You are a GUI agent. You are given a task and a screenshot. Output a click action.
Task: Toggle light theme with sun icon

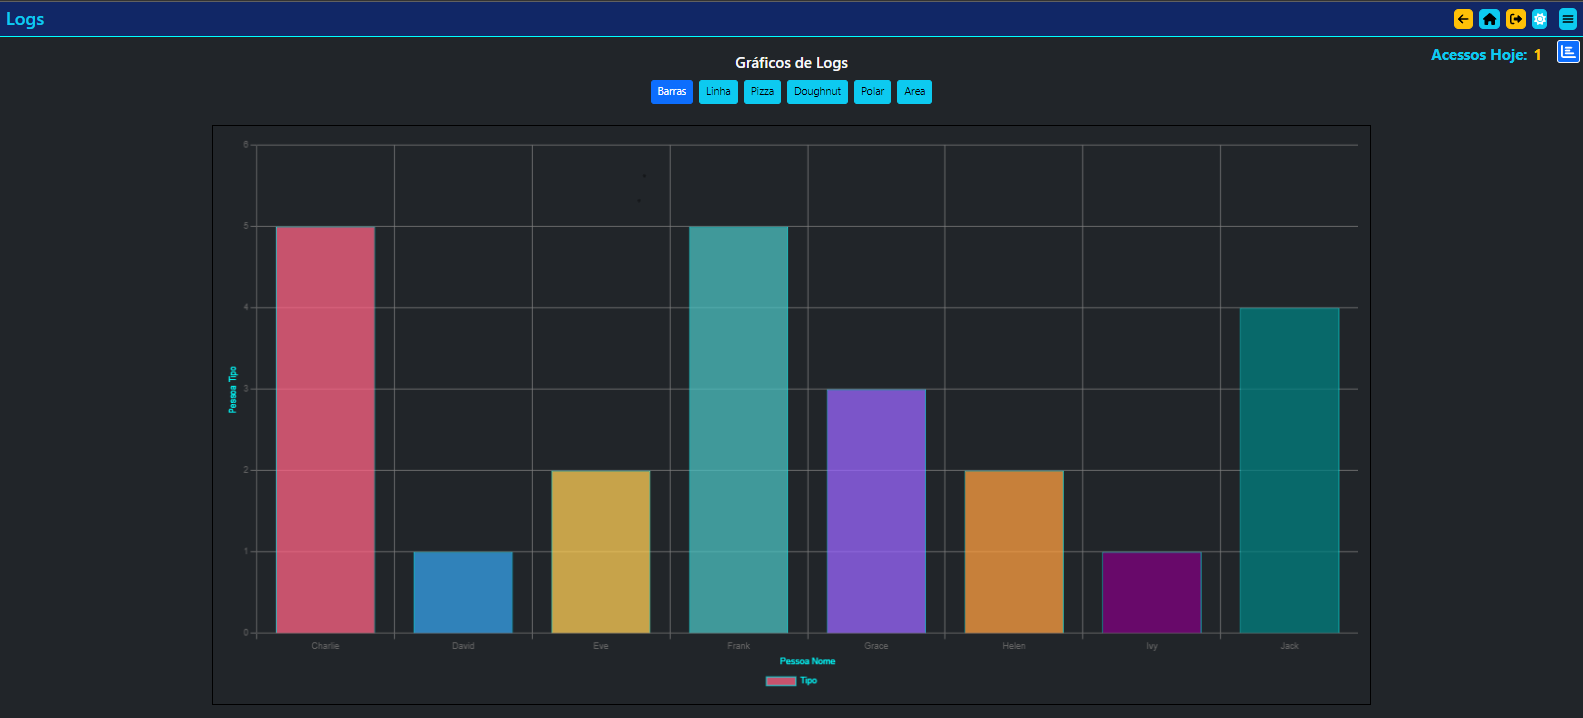pos(1540,19)
